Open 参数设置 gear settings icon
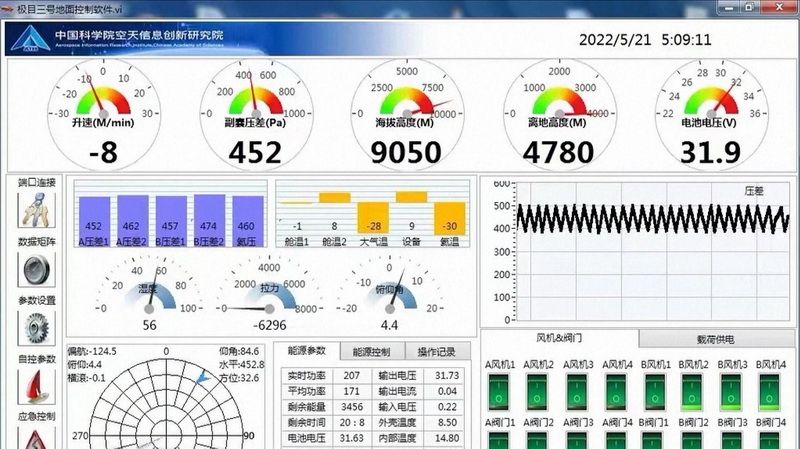The height and width of the screenshot is (449, 800). pos(36,328)
